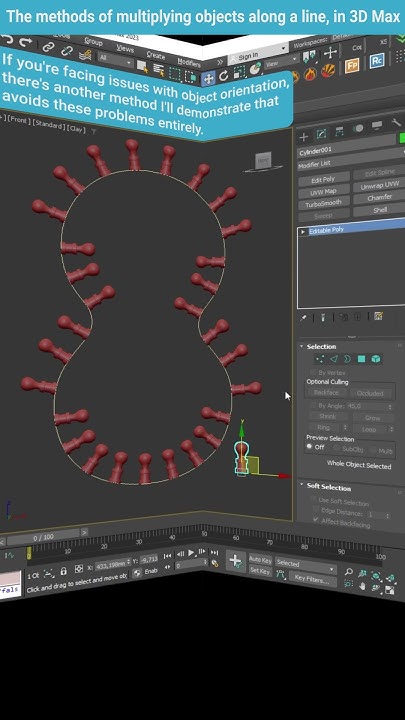
Task: Click the ViewCube in the viewport
Action: click(x=263, y=161)
